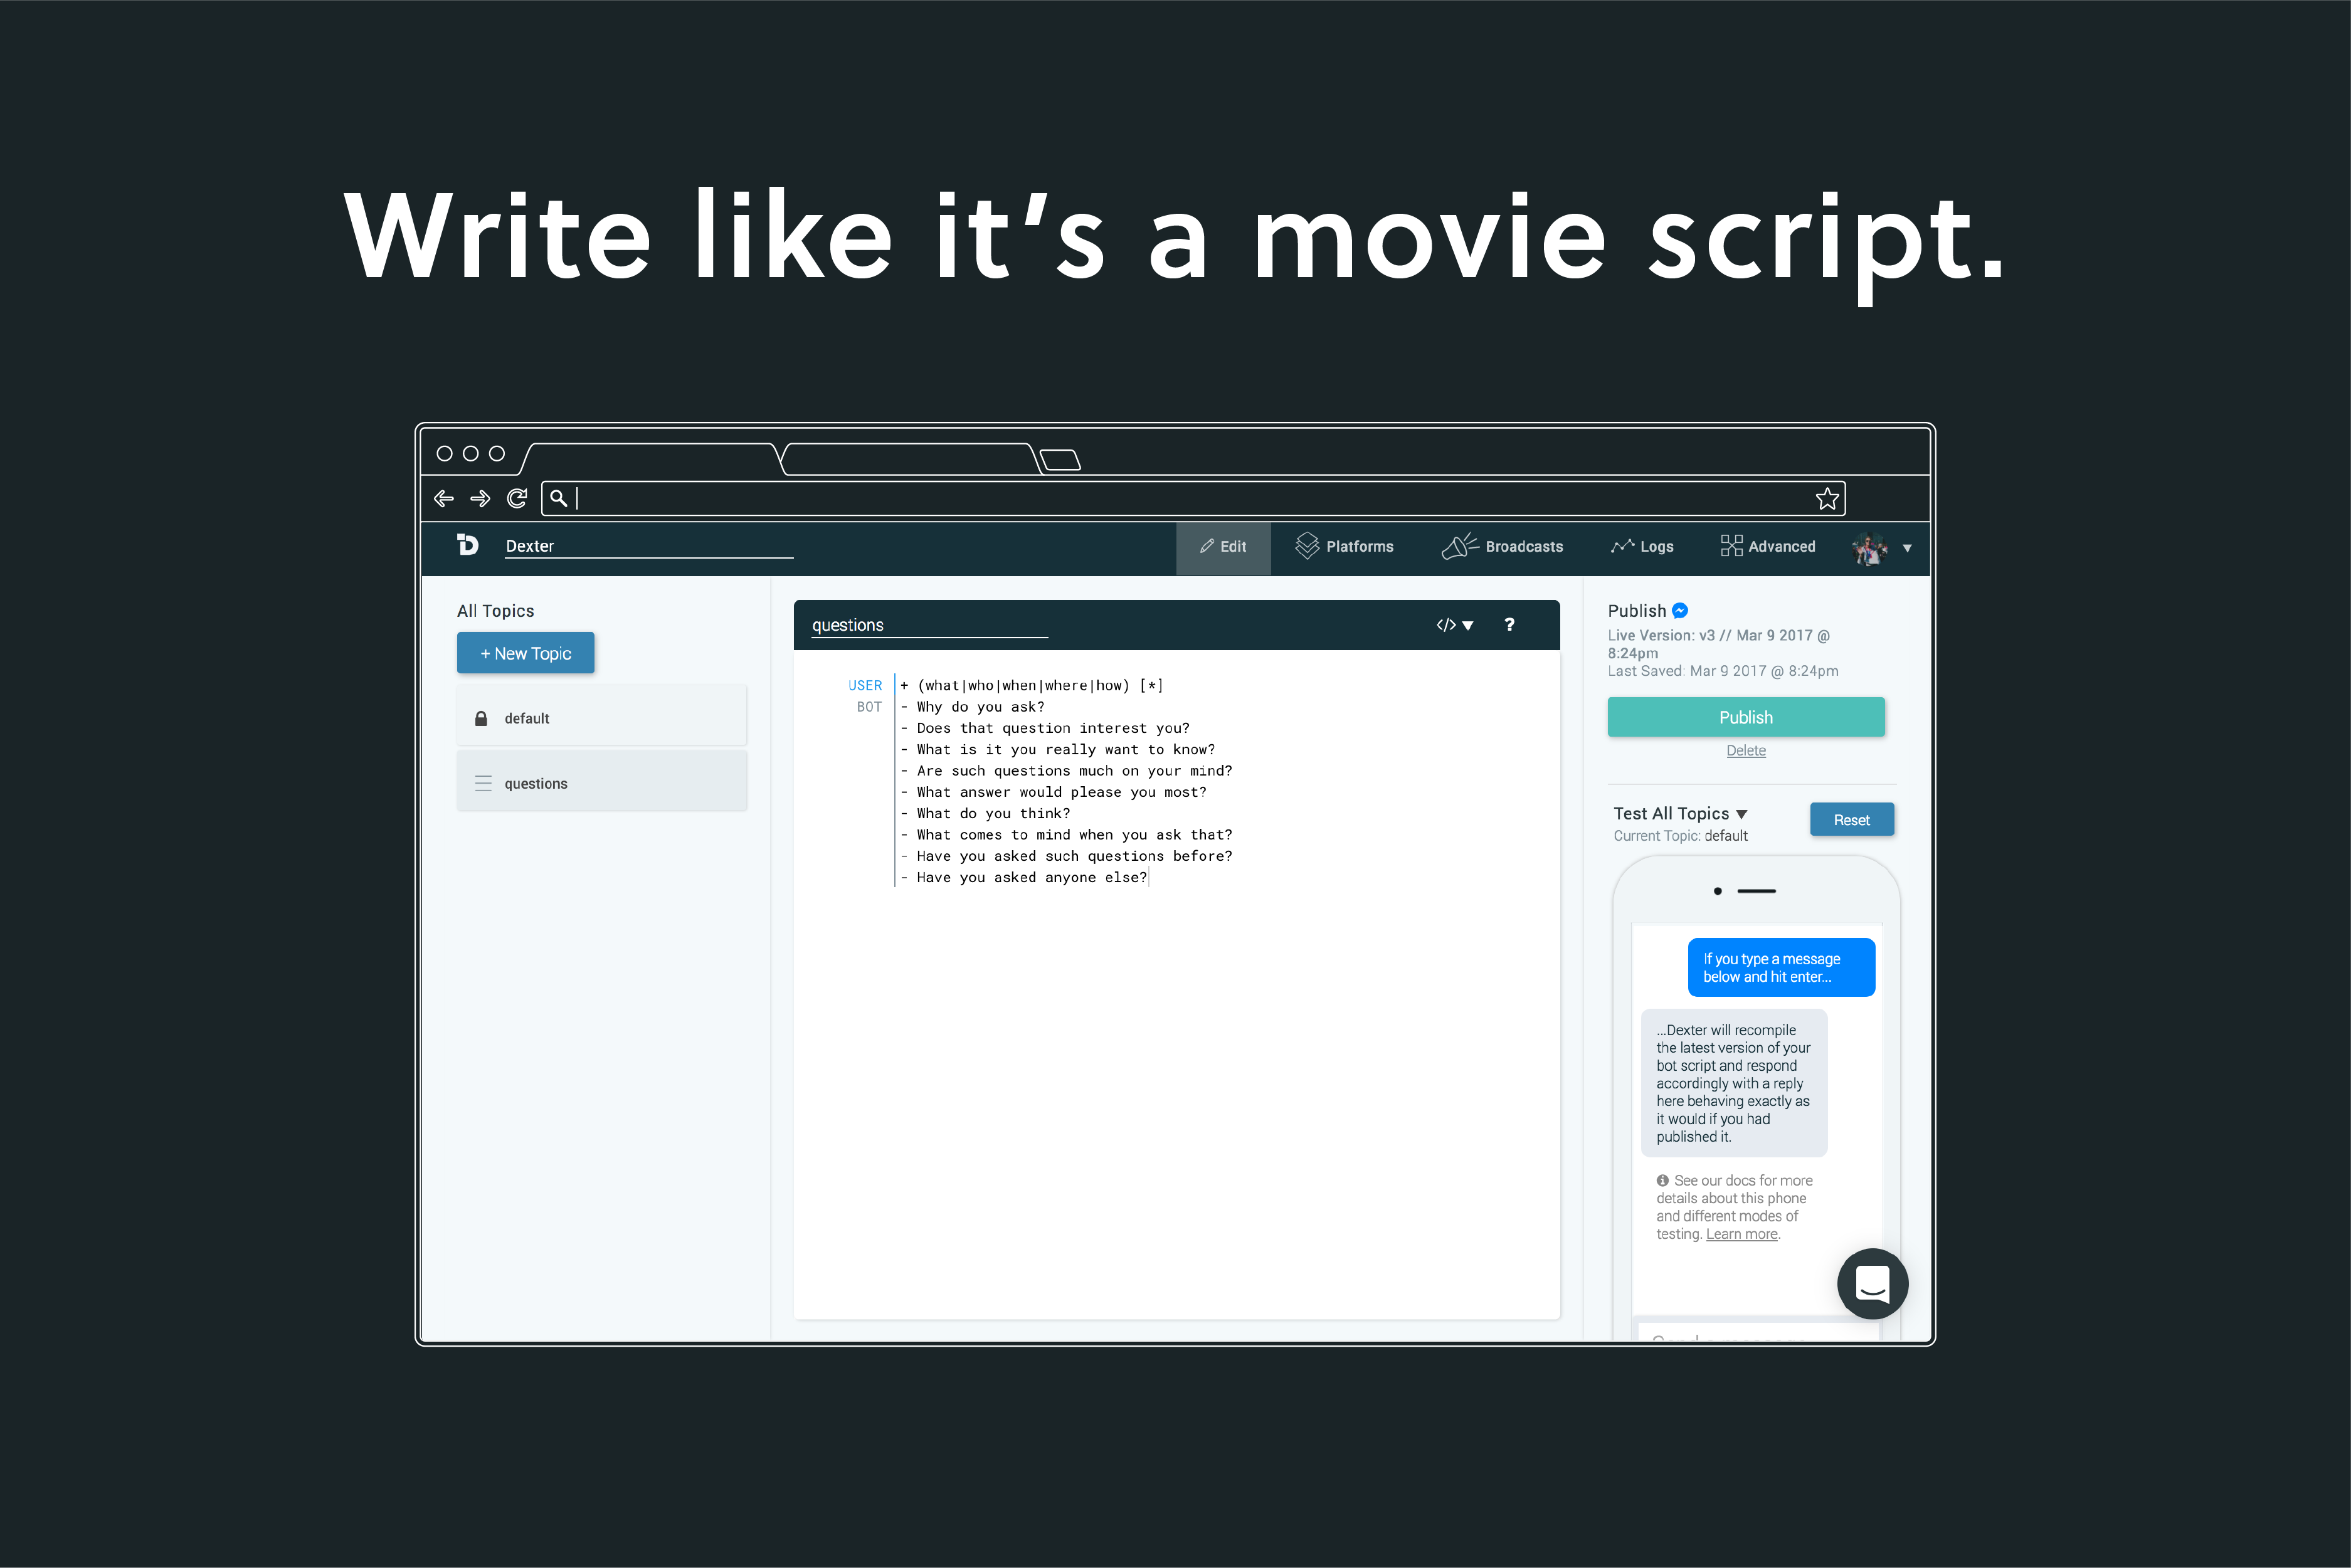Click the browser address bar
Image resolution: width=2351 pixels, height=1568 pixels.
pos(1190,498)
